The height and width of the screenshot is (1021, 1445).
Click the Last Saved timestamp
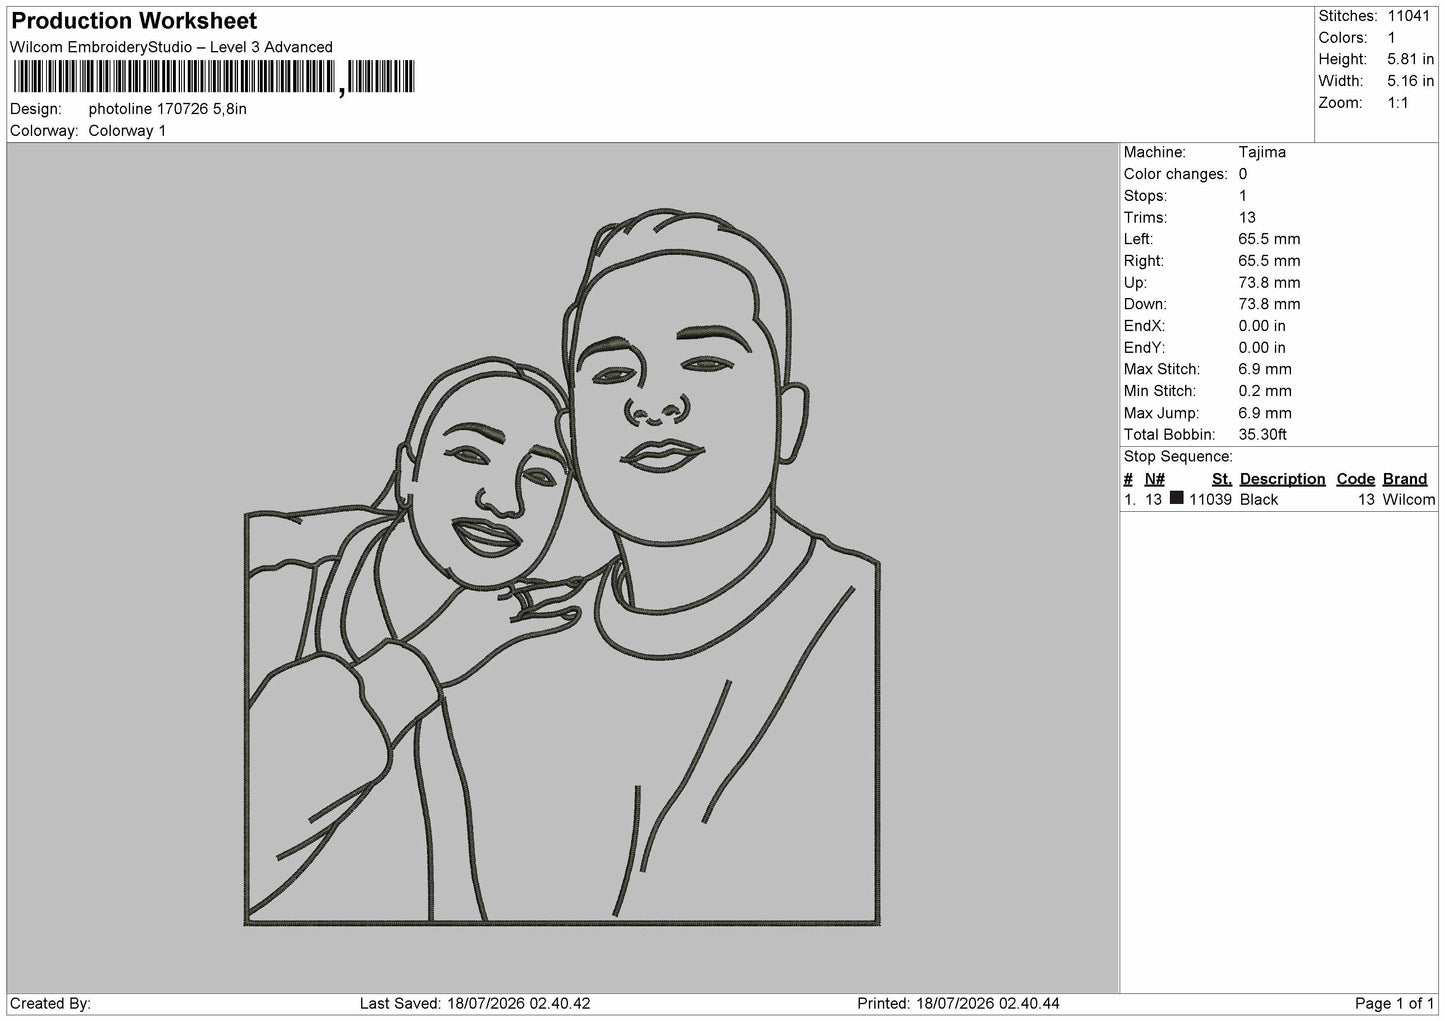475,1003
